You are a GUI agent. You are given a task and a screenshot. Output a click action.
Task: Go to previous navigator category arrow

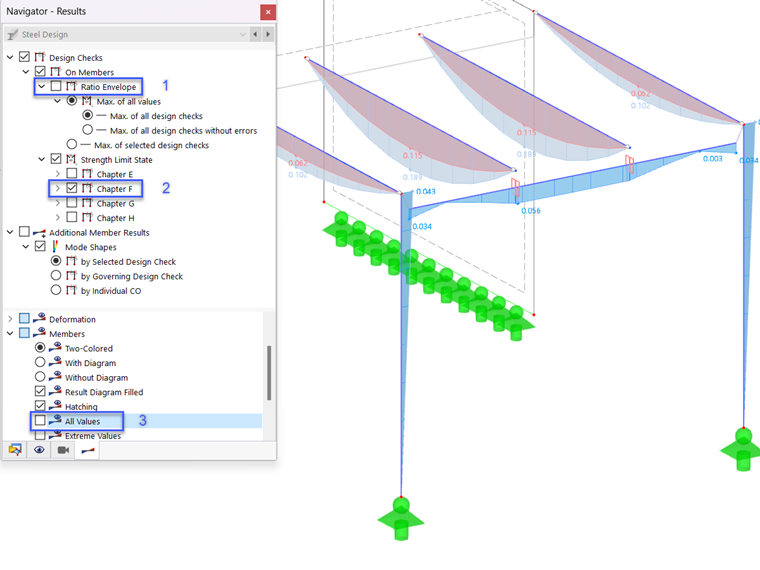tap(255, 34)
